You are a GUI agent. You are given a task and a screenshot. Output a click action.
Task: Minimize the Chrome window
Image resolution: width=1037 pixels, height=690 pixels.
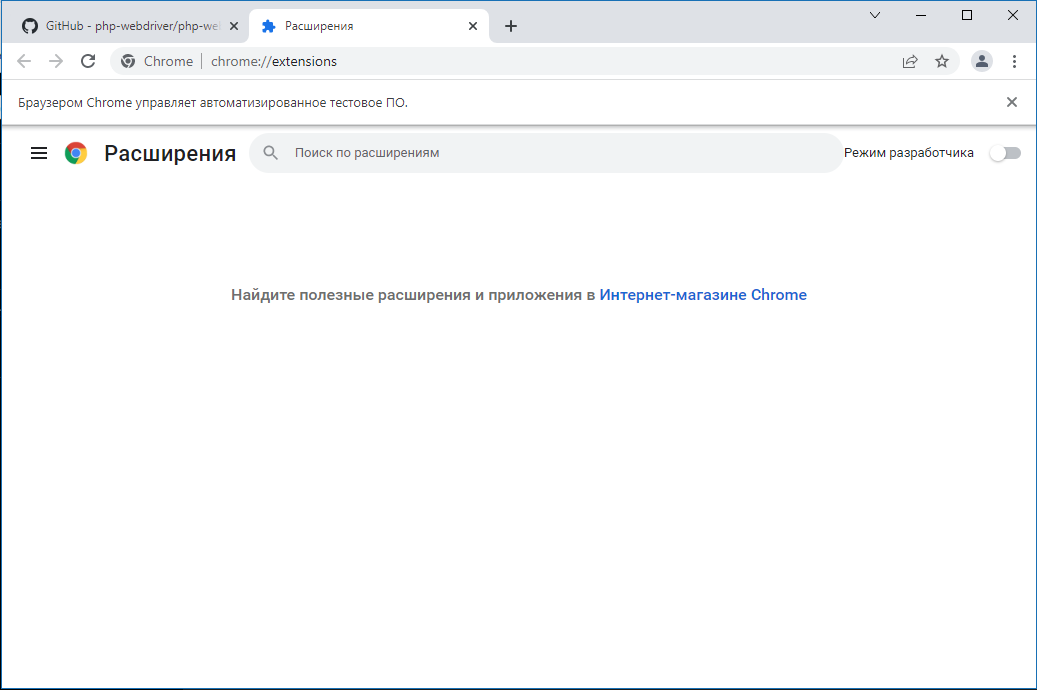point(921,15)
